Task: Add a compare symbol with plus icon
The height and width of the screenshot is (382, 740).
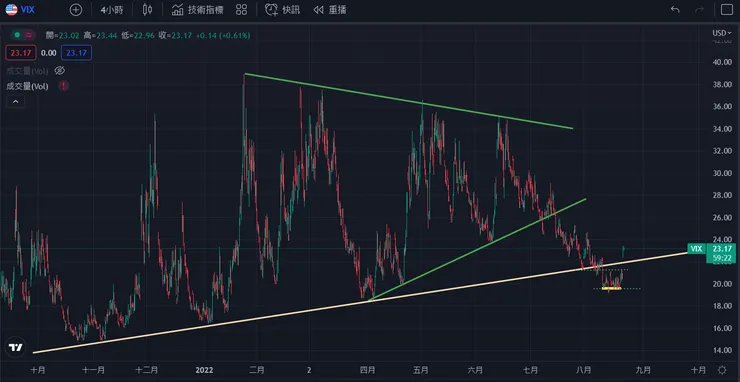Action: point(76,9)
